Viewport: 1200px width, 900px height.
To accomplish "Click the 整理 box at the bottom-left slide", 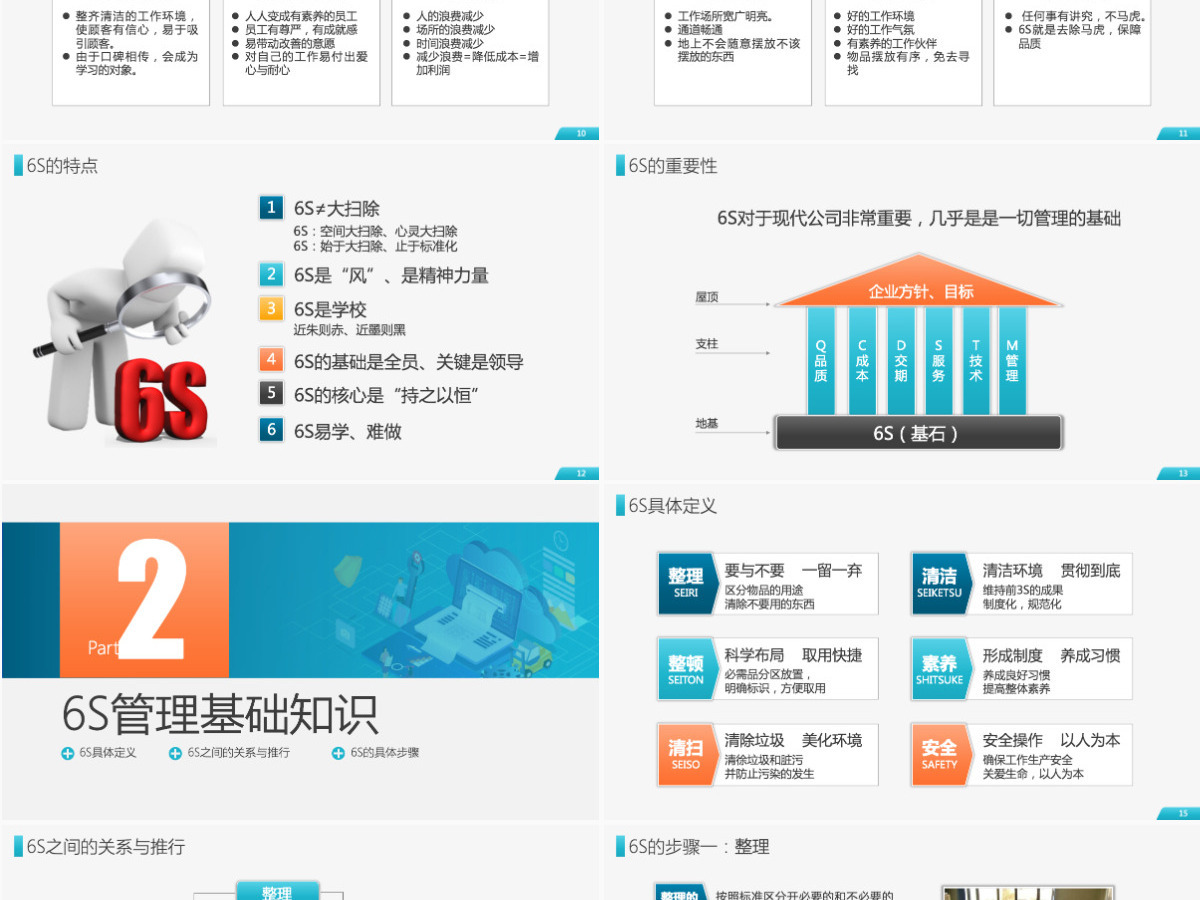I will pyautogui.click(x=277, y=891).
